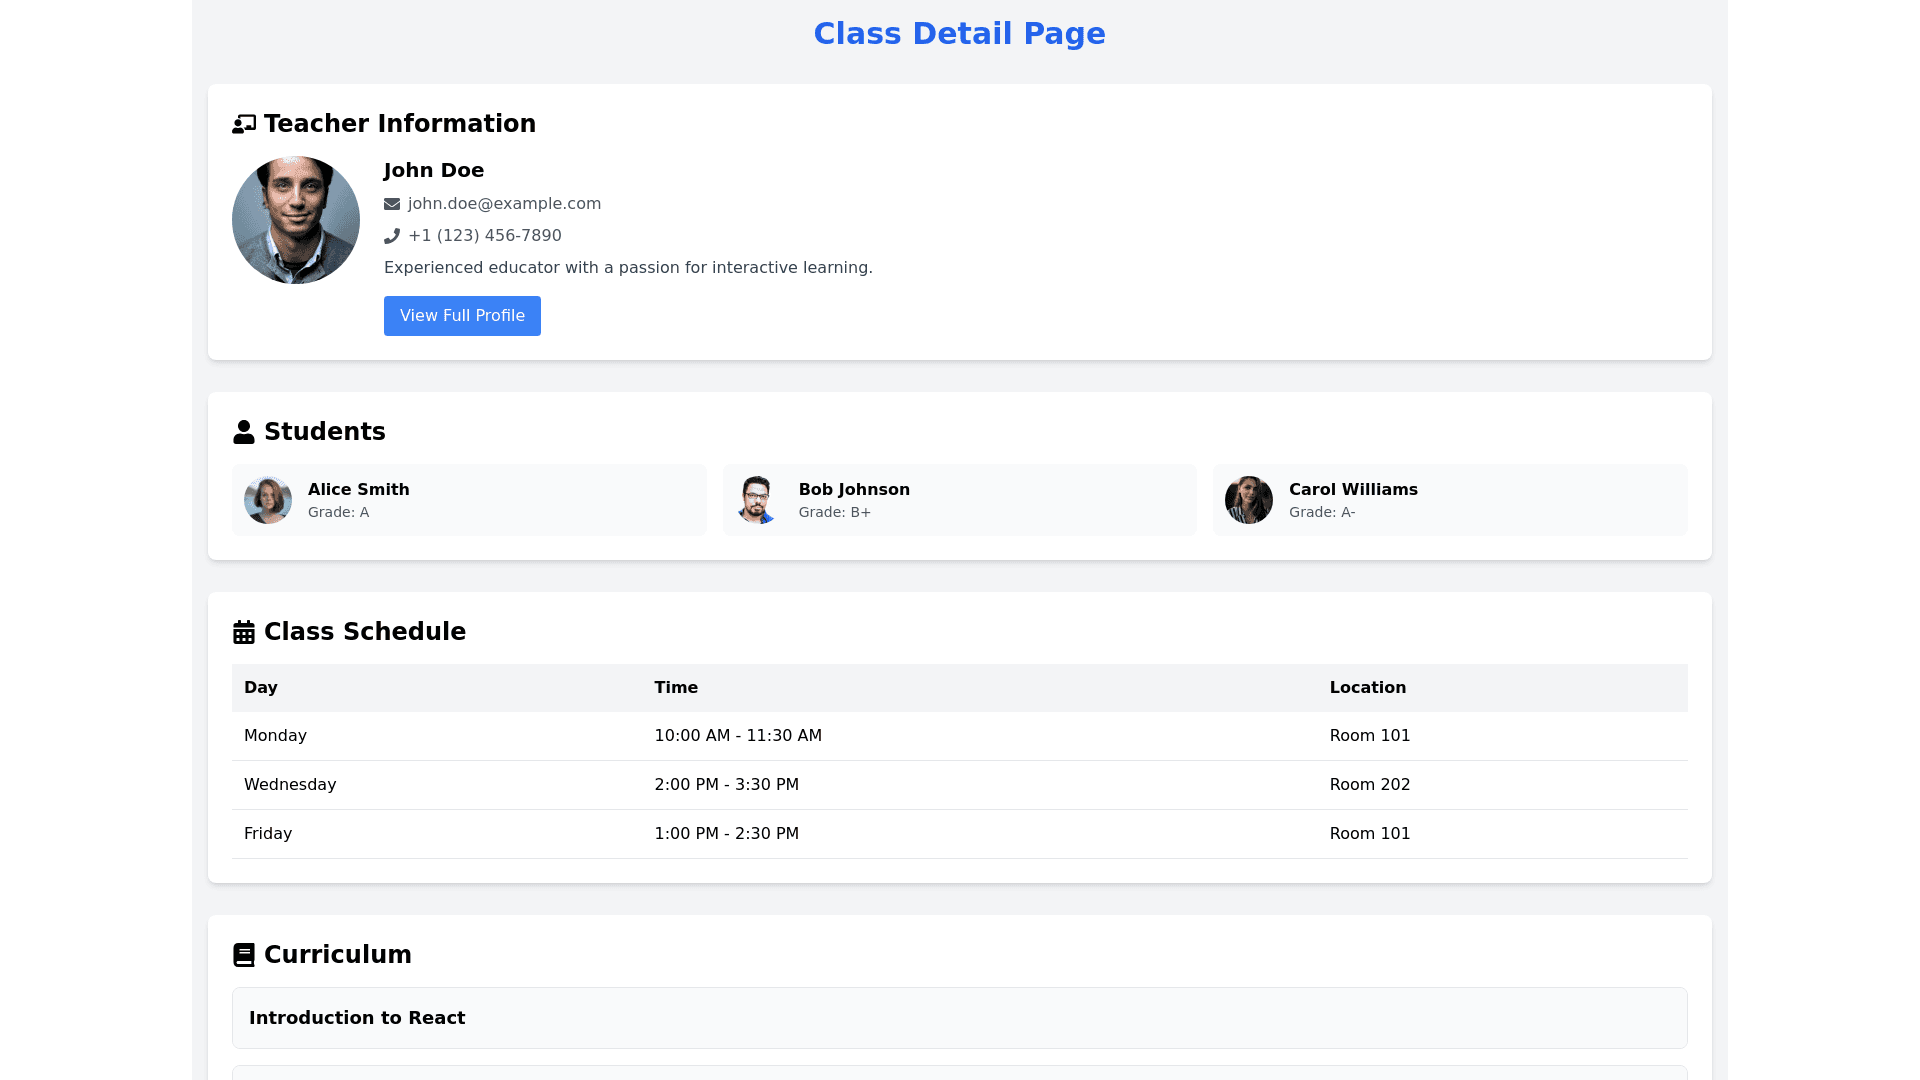Click the Friday Room 101 schedule row
Image resolution: width=1920 pixels, height=1080 pixels.
pos(959,834)
